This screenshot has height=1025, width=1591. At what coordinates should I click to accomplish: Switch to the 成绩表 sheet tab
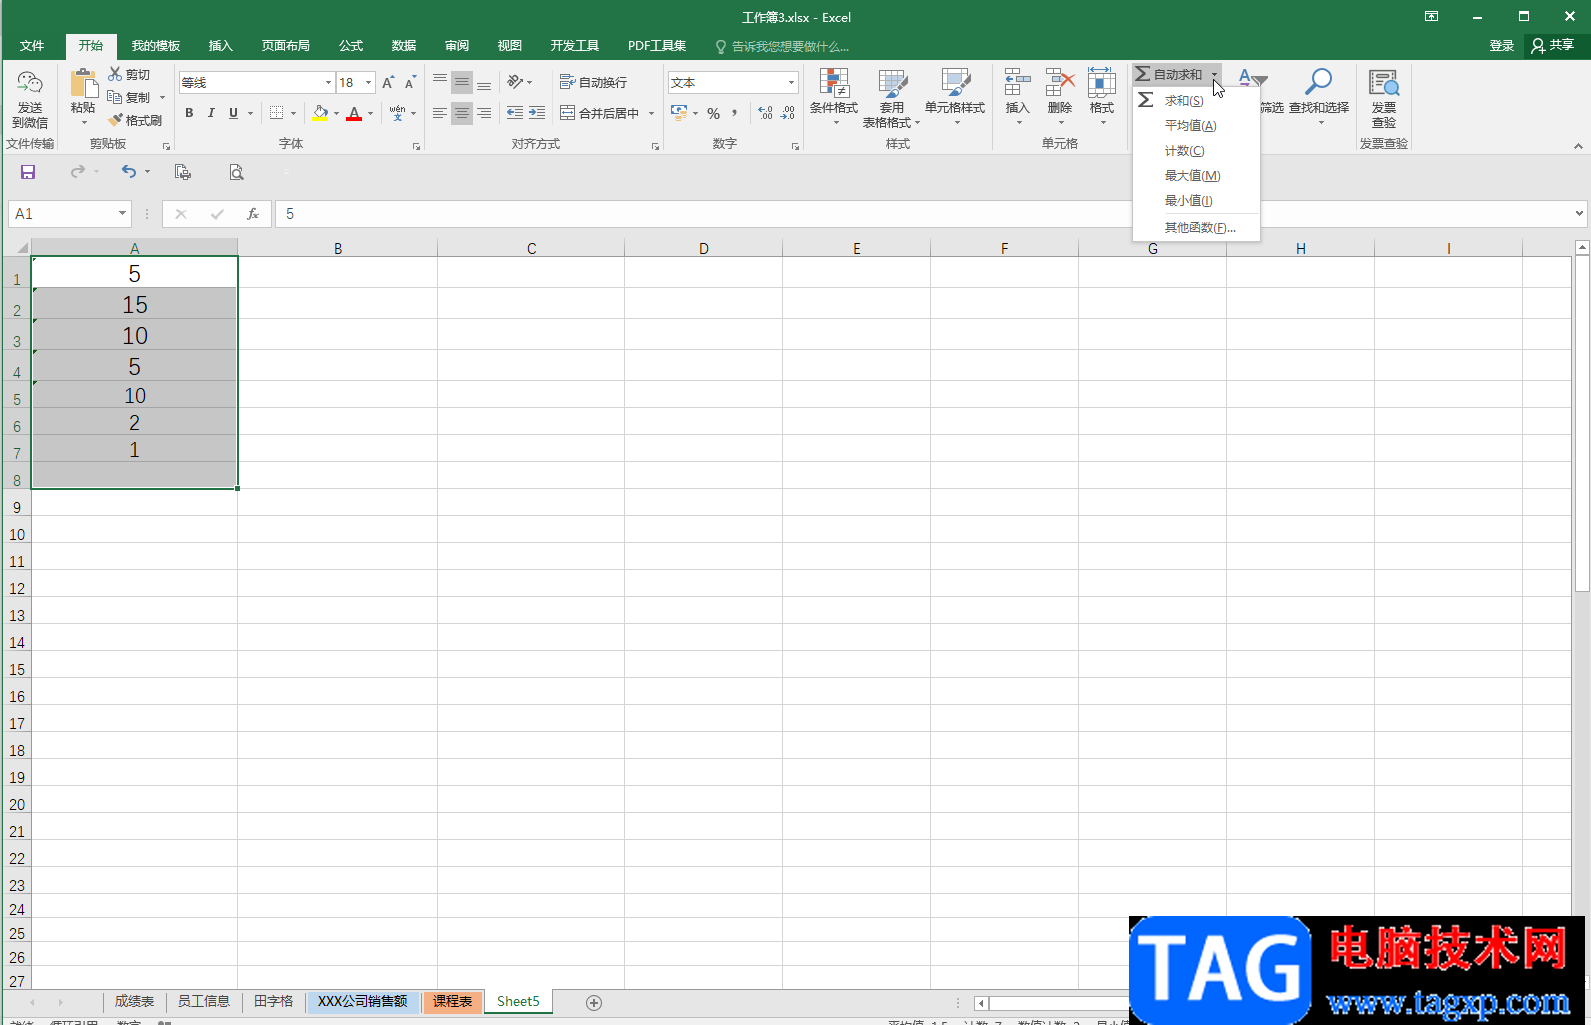[134, 1001]
